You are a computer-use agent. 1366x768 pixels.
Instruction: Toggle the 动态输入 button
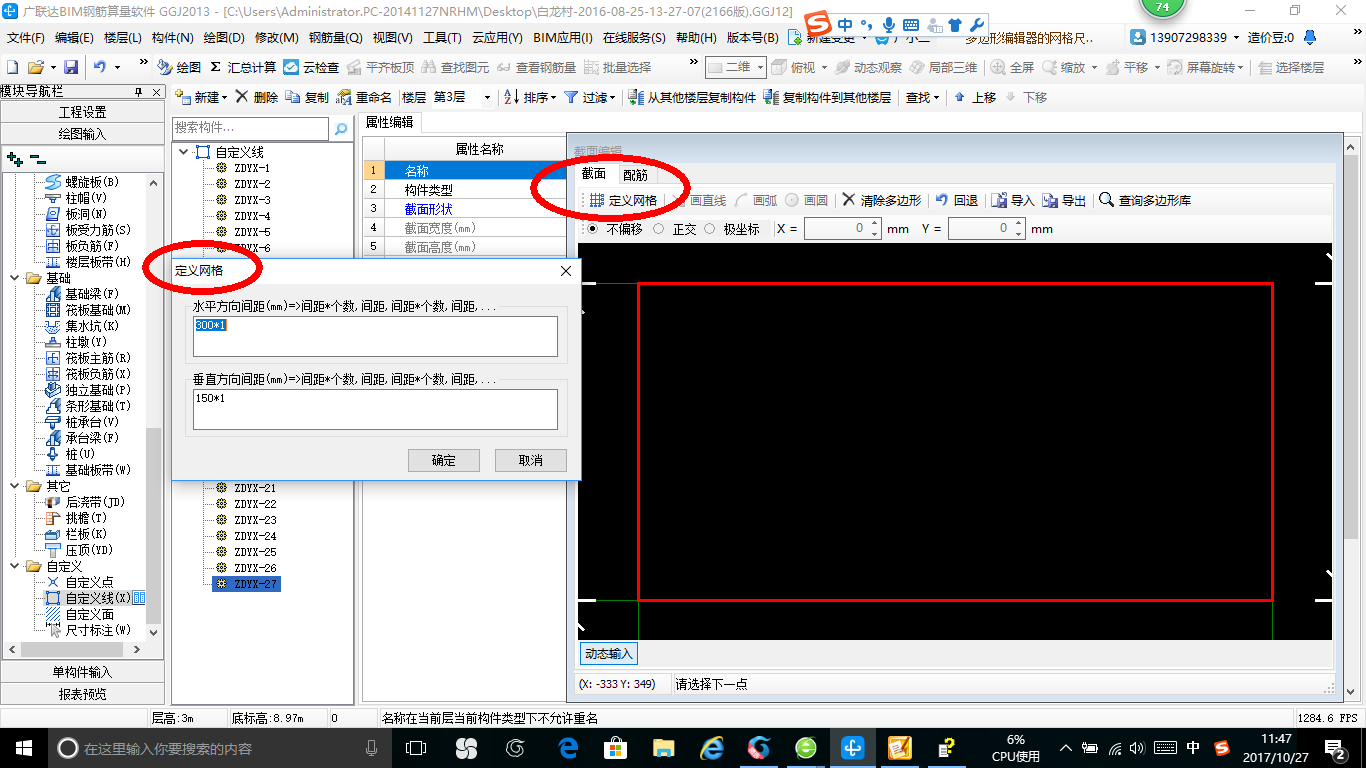[x=609, y=654]
